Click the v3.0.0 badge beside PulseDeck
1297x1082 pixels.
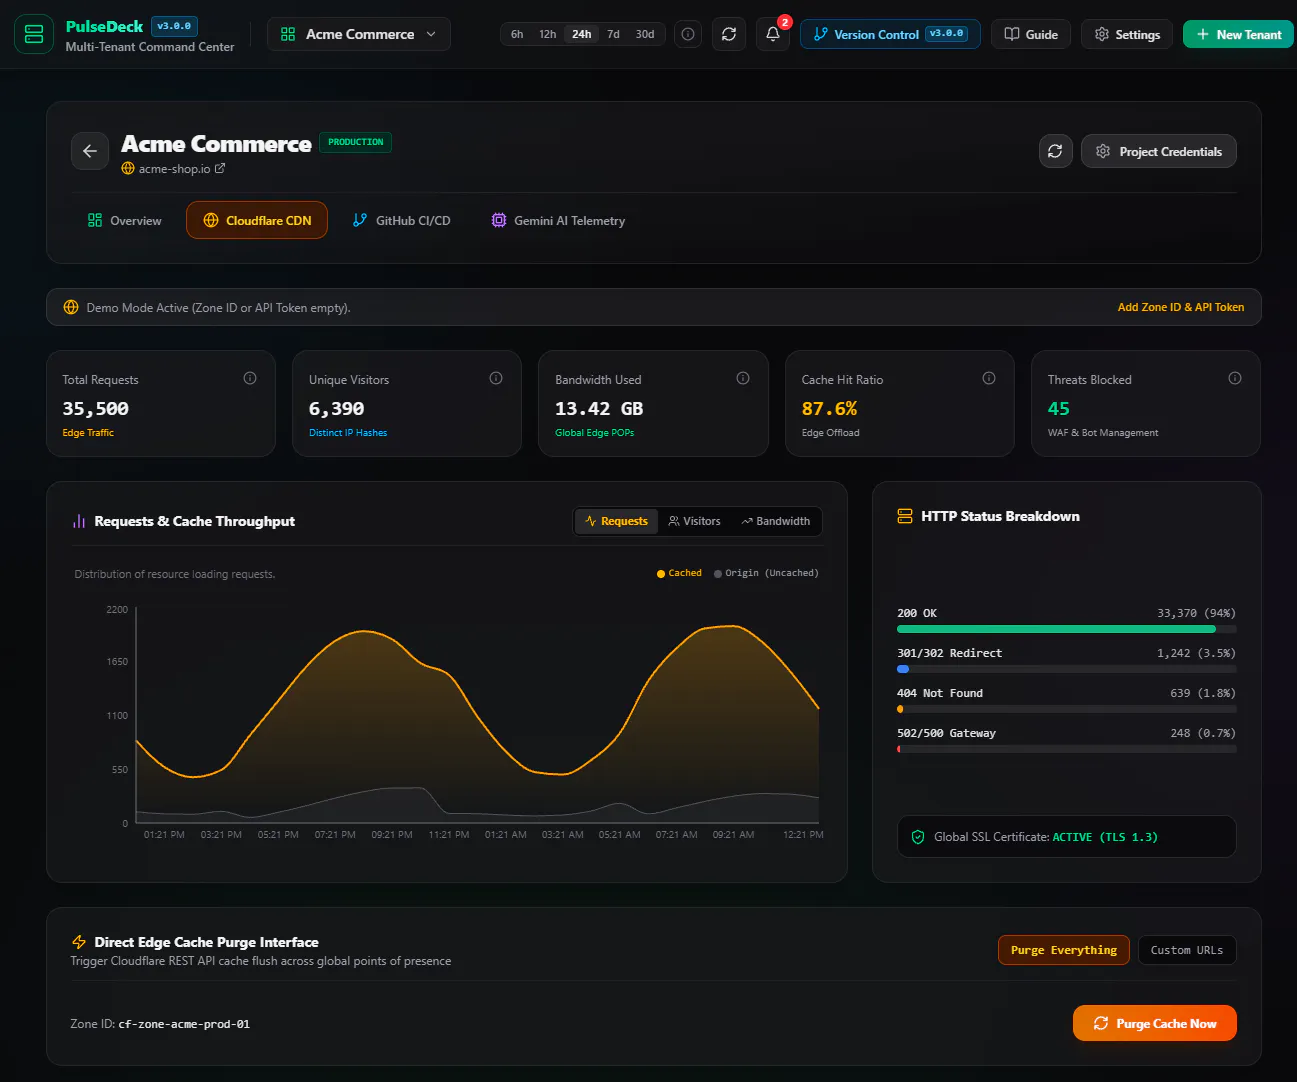(x=174, y=26)
